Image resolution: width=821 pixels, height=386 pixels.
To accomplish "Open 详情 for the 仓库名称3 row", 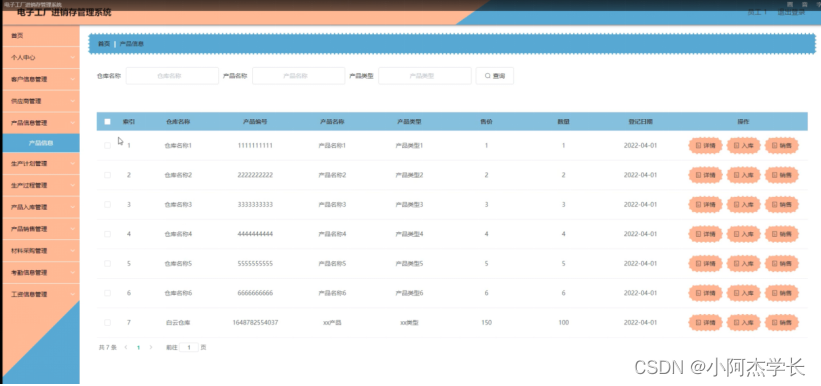I will pyautogui.click(x=705, y=204).
